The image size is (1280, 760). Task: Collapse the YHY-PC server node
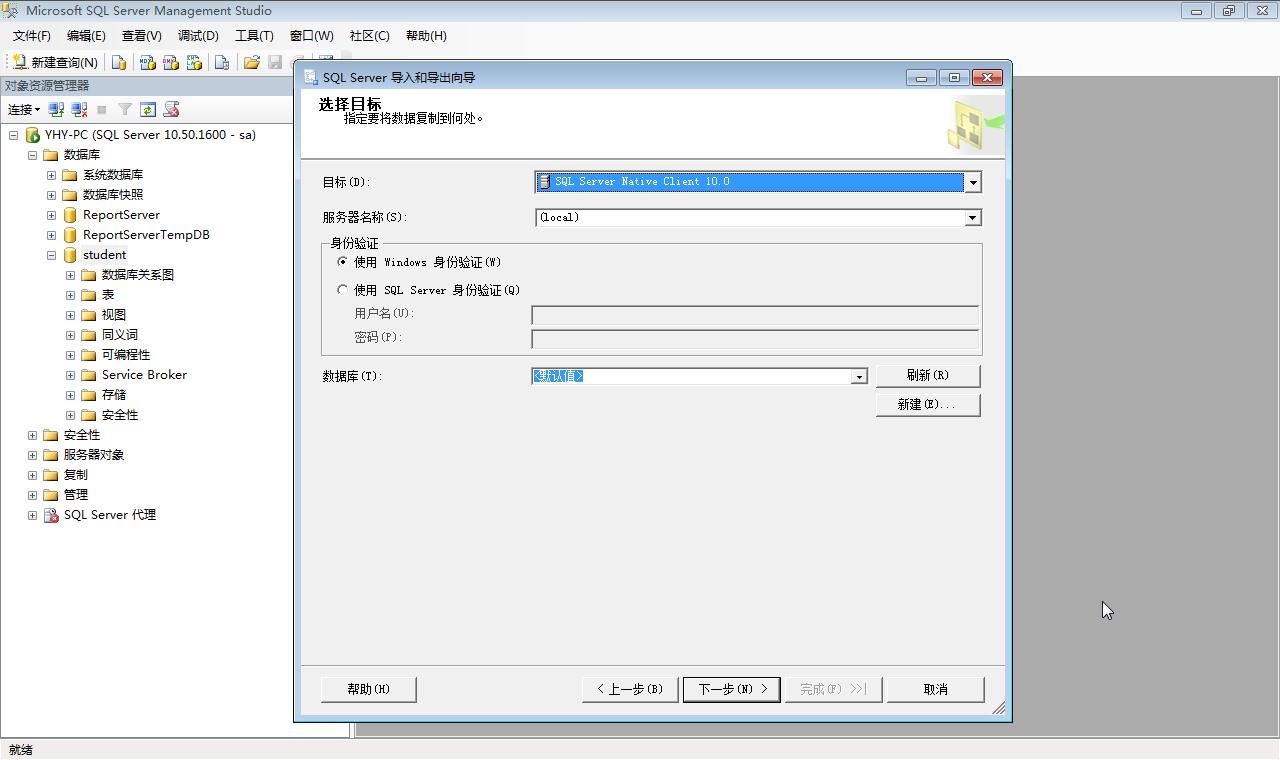[x=13, y=135]
